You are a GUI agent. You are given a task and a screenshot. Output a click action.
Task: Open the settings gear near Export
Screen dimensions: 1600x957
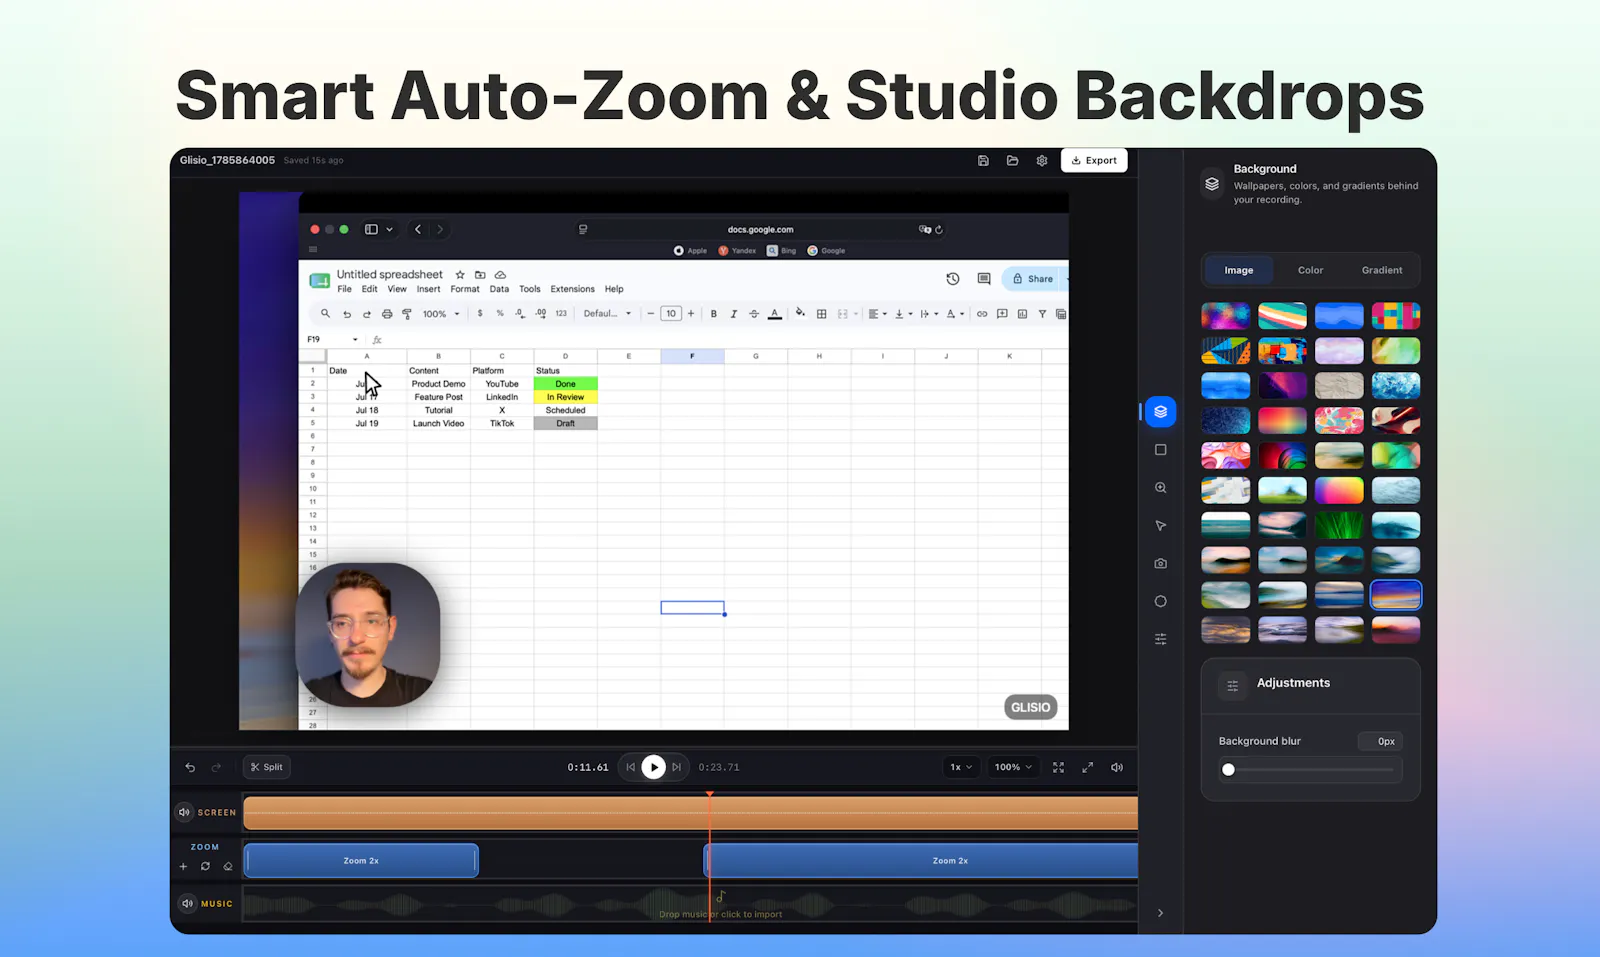point(1042,160)
